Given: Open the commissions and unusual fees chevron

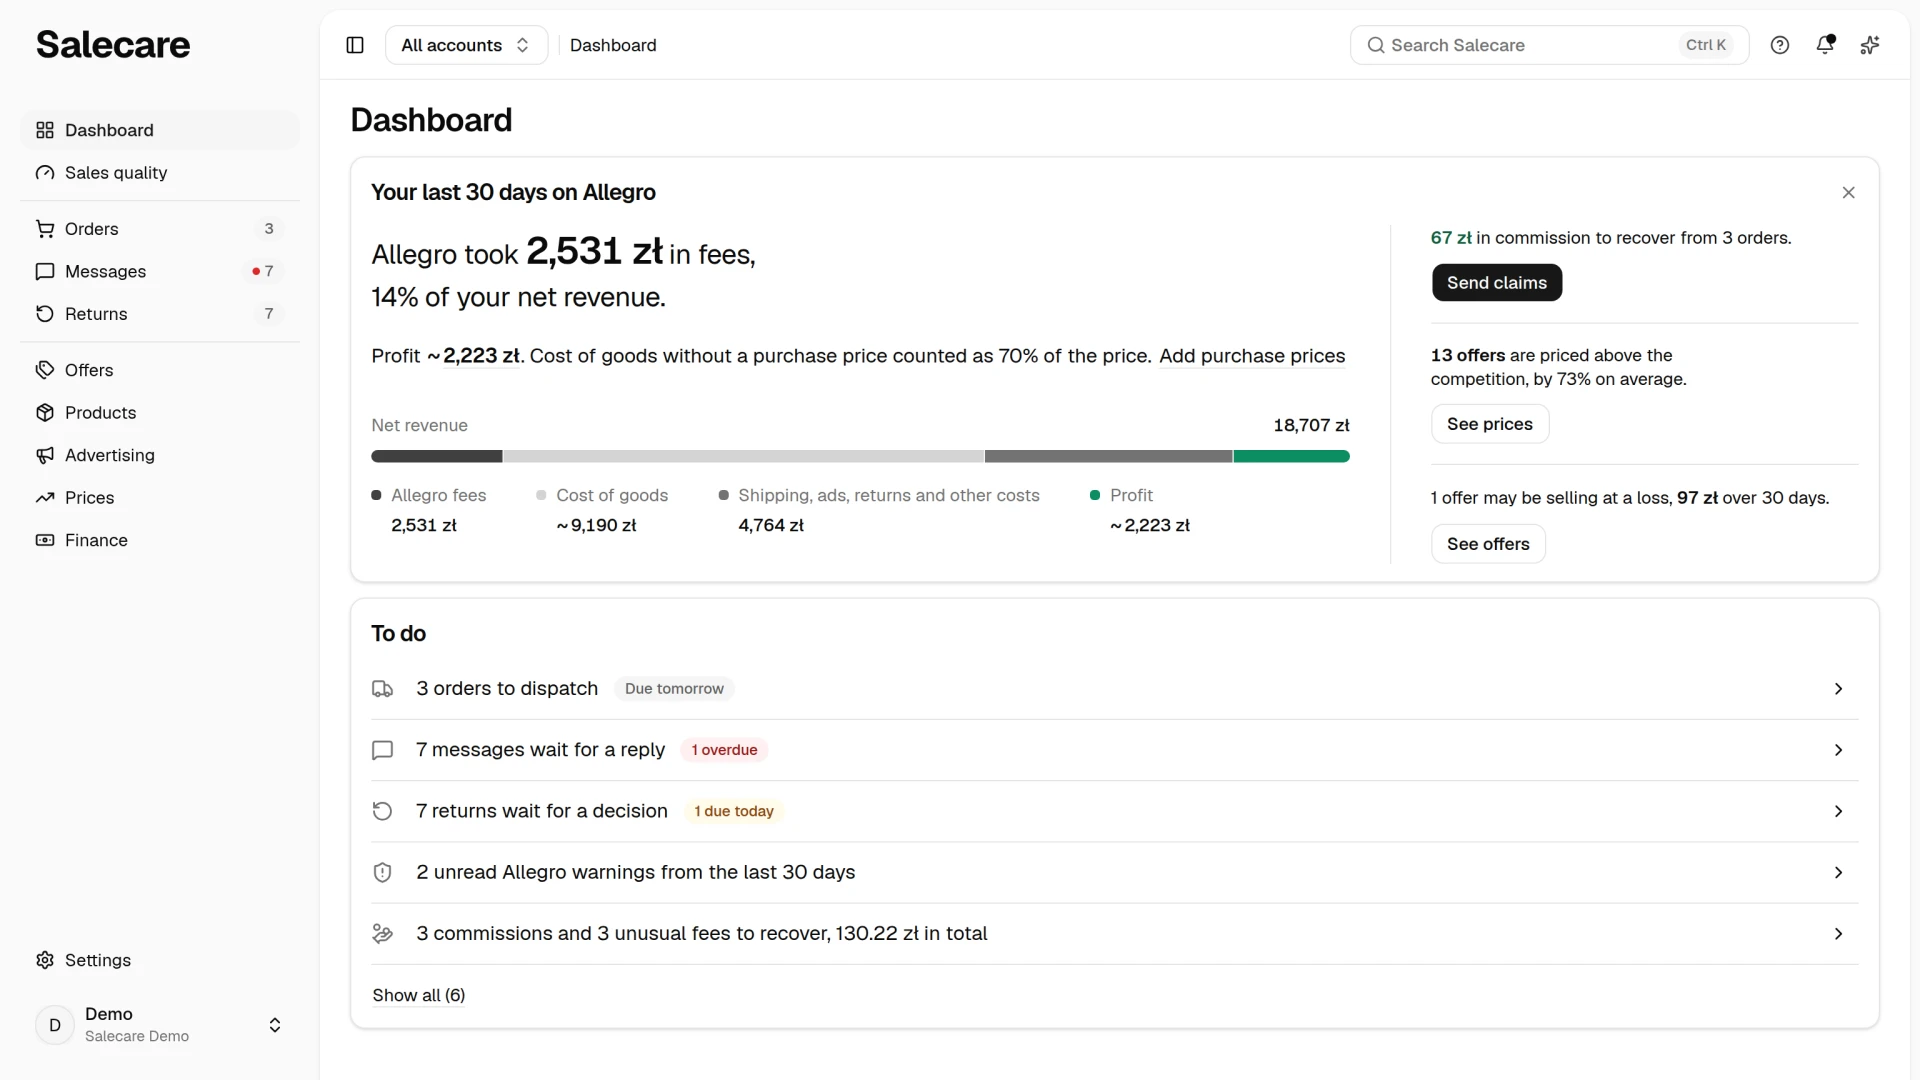Looking at the screenshot, I should [1838, 934].
